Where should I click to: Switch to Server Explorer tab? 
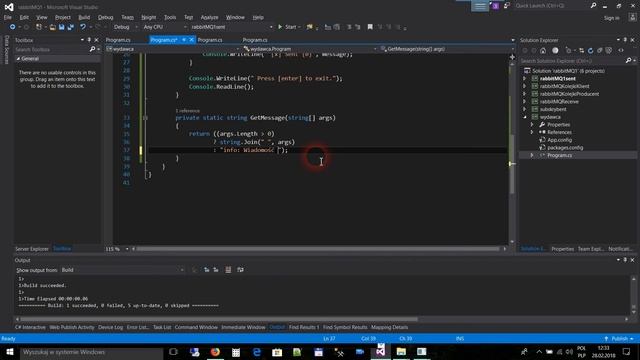pyautogui.click(x=31, y=249)
